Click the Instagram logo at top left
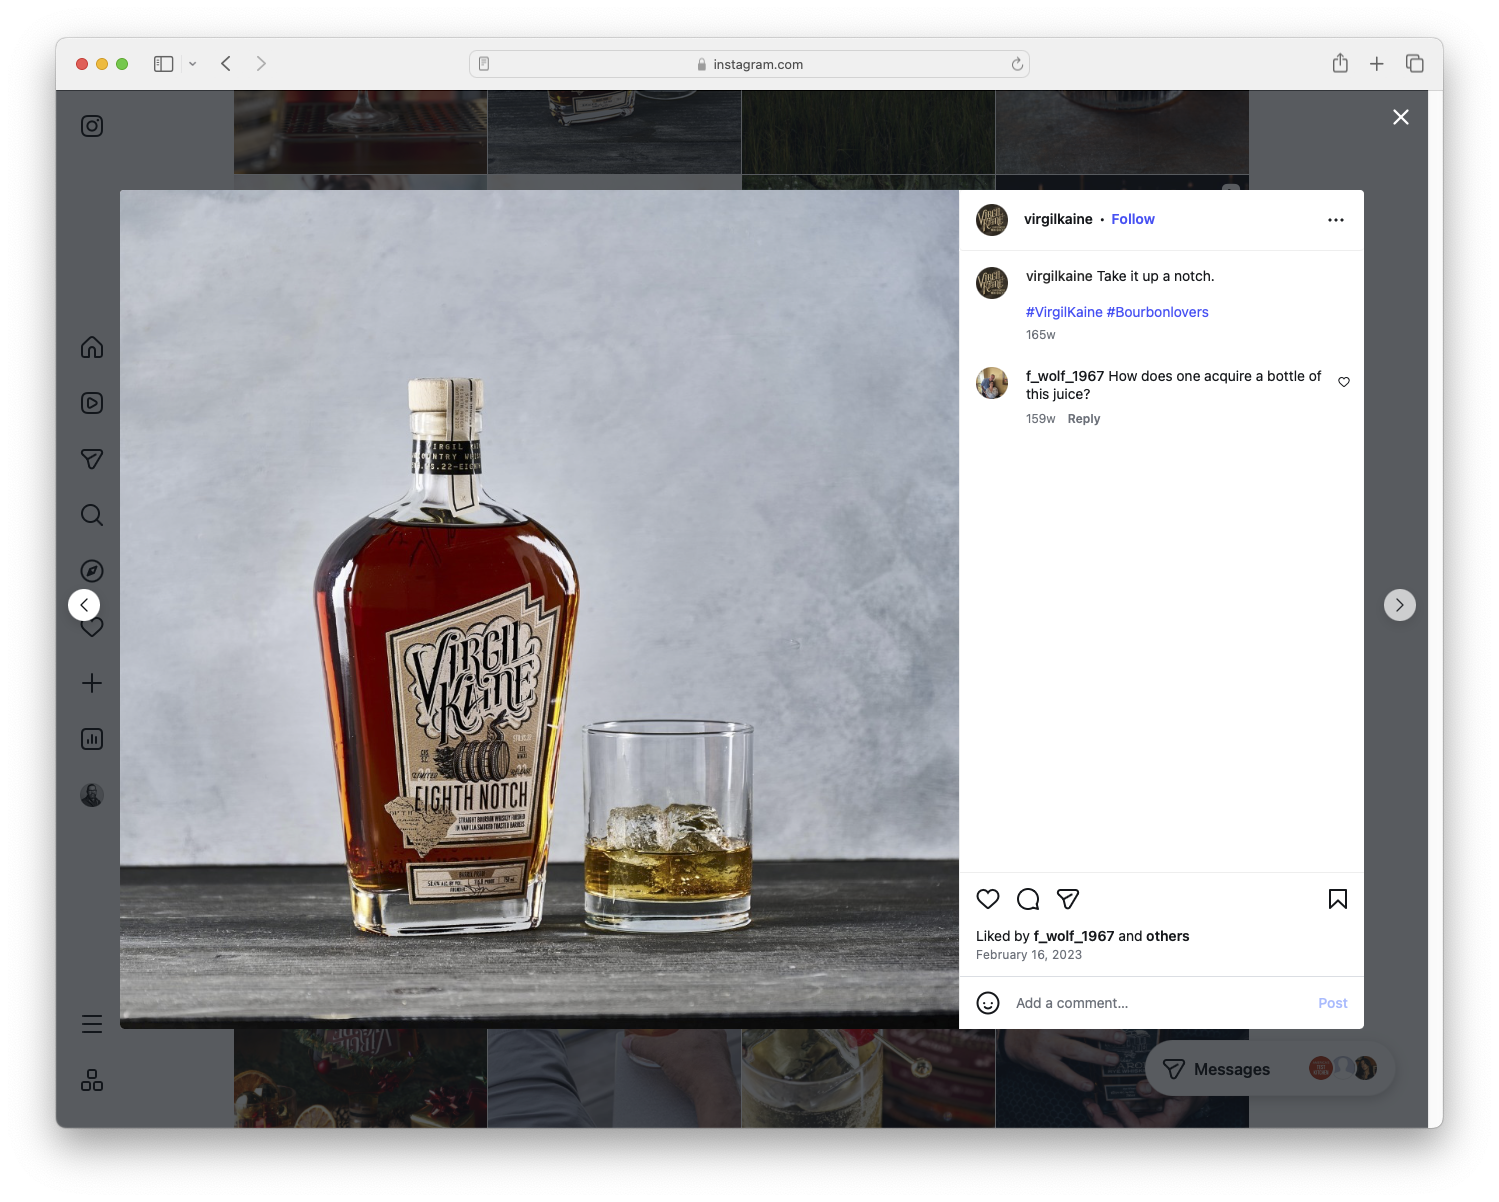 coord(91,126)
